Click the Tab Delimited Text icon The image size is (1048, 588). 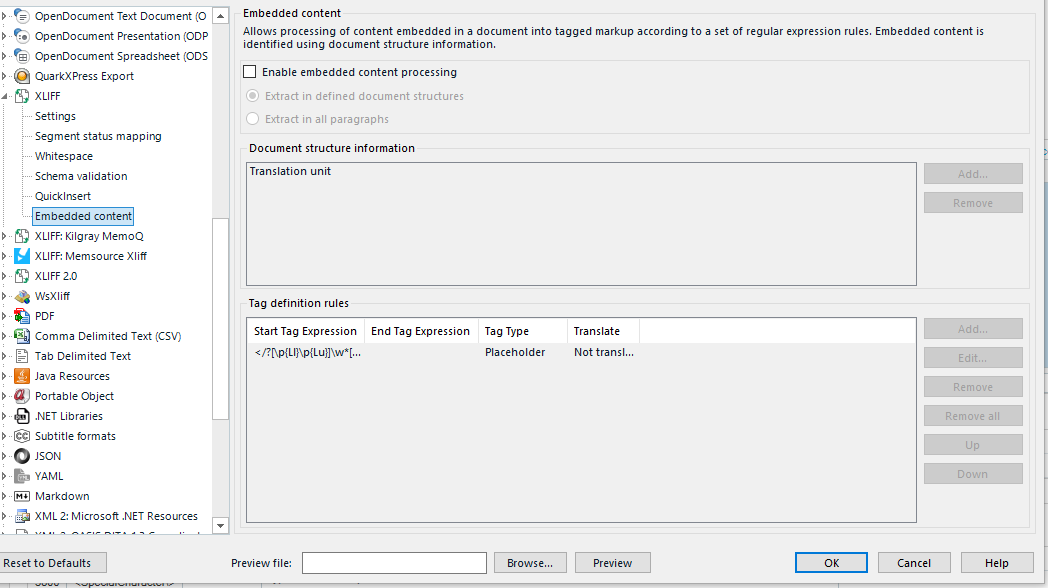[x=22, y=356]
